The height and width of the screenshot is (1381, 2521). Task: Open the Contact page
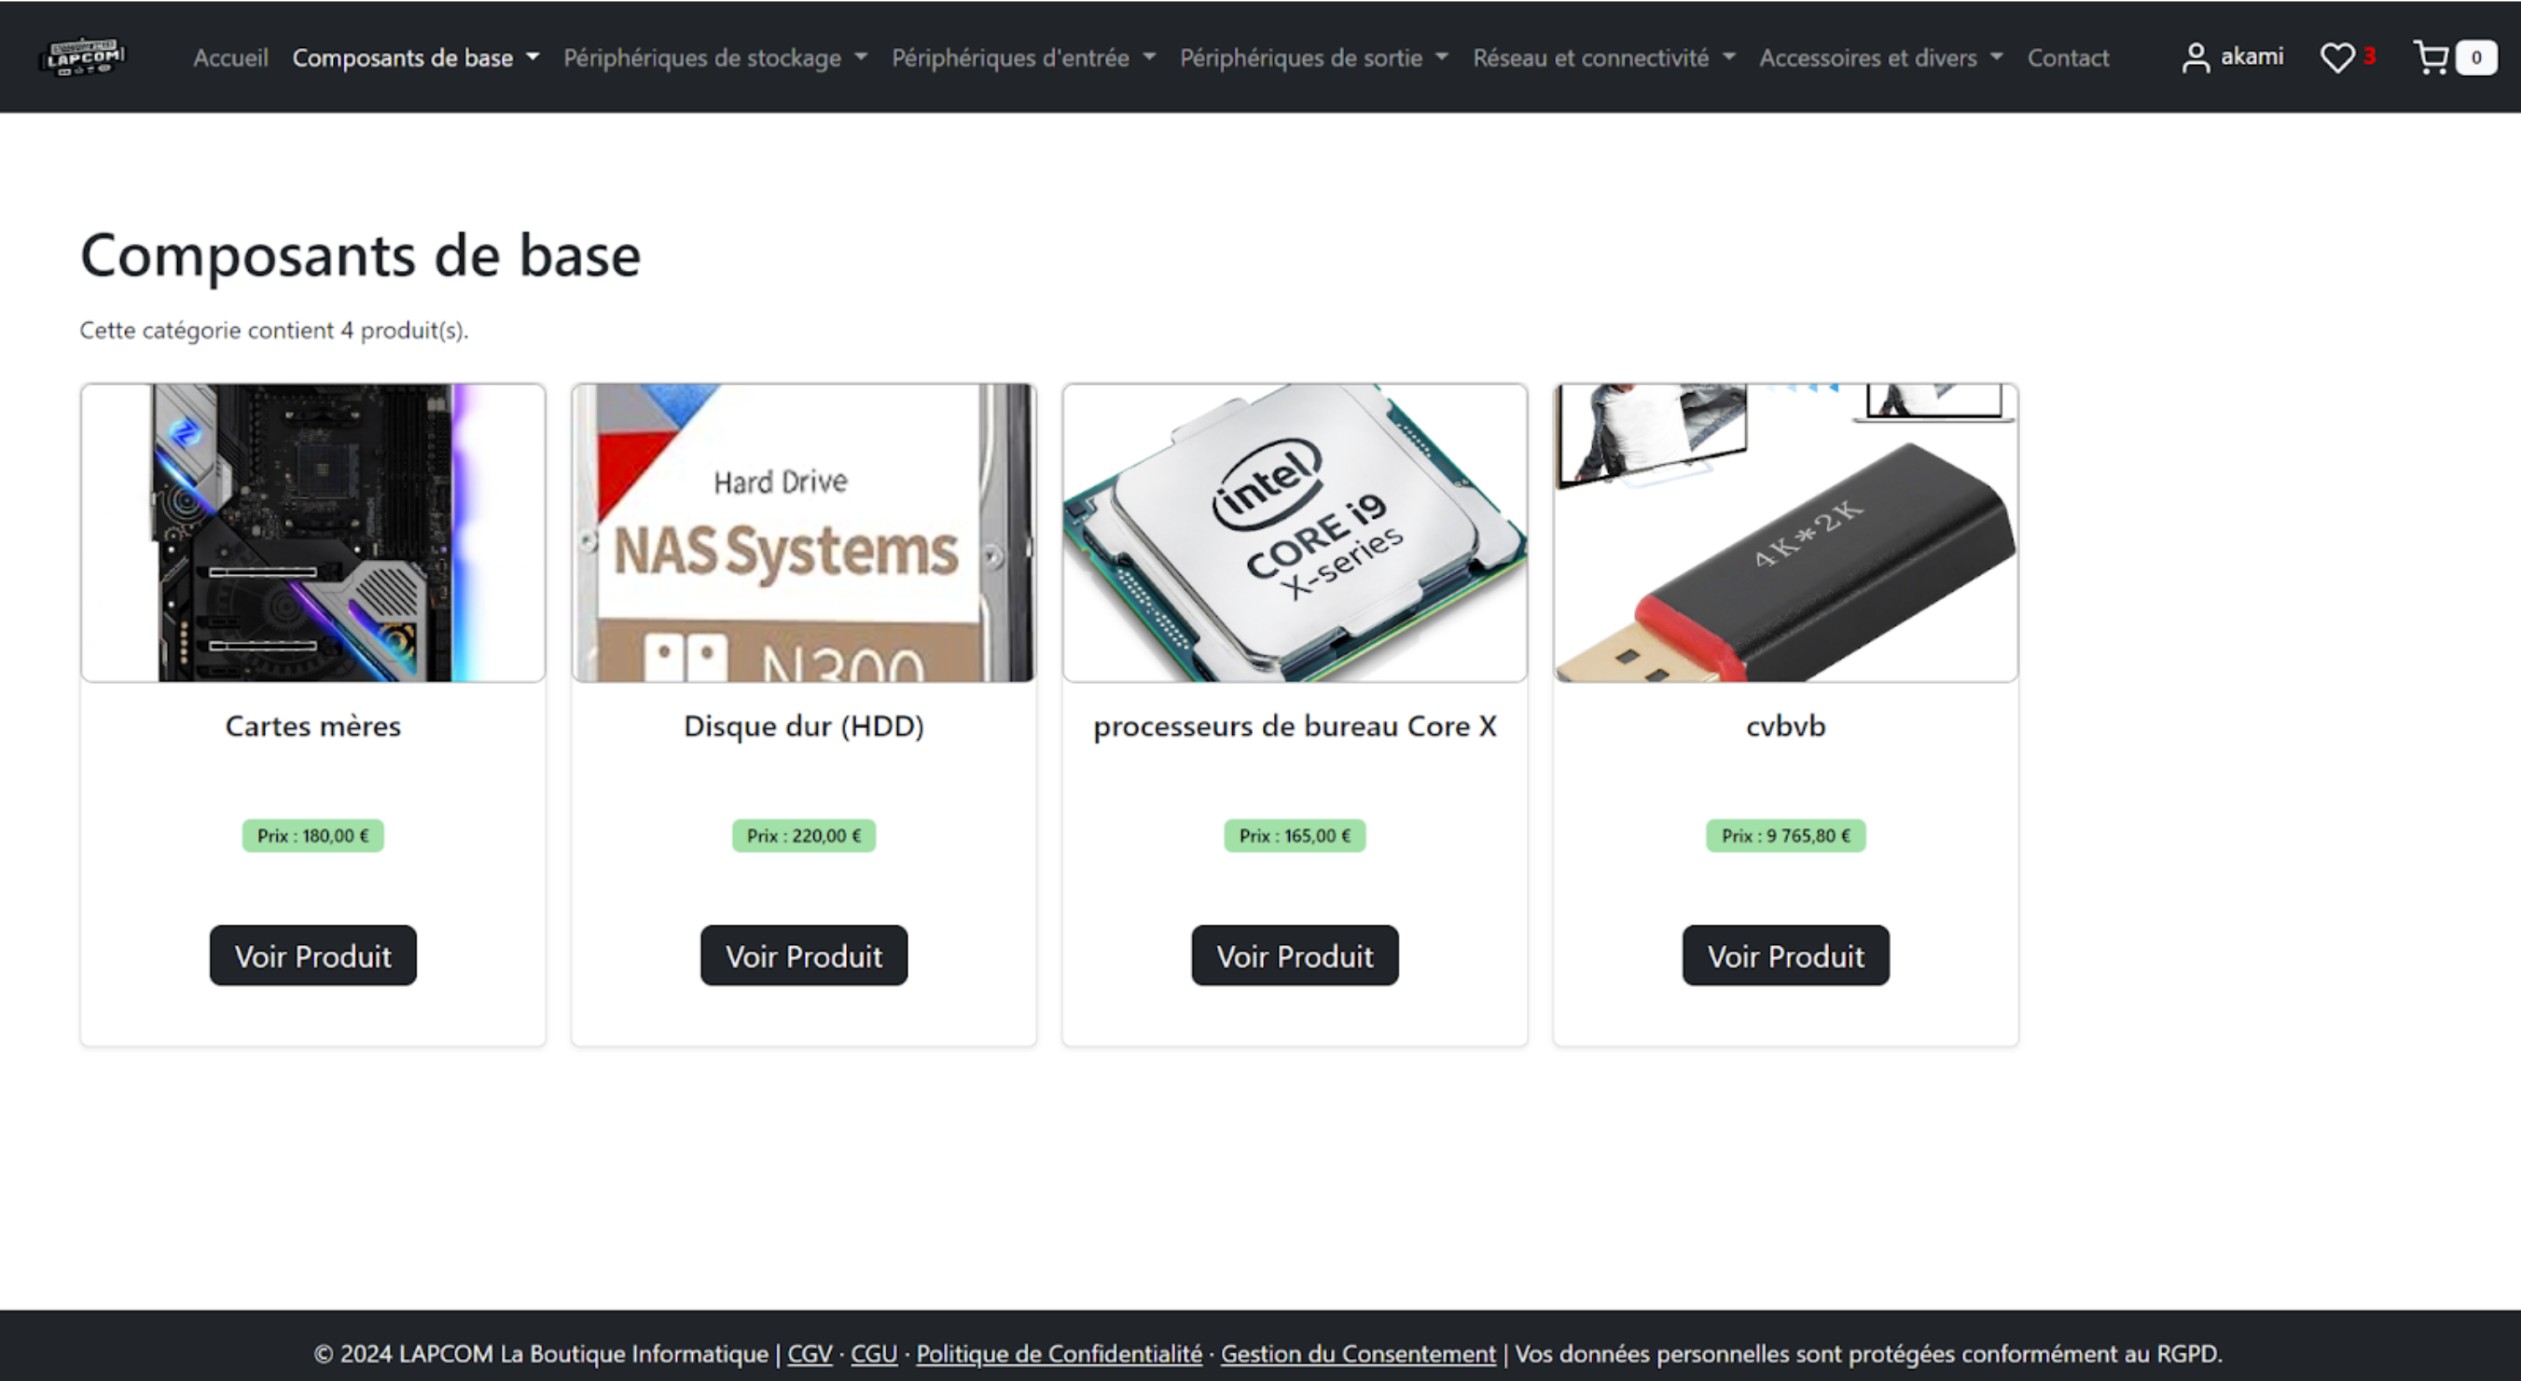pos(2067,58)
